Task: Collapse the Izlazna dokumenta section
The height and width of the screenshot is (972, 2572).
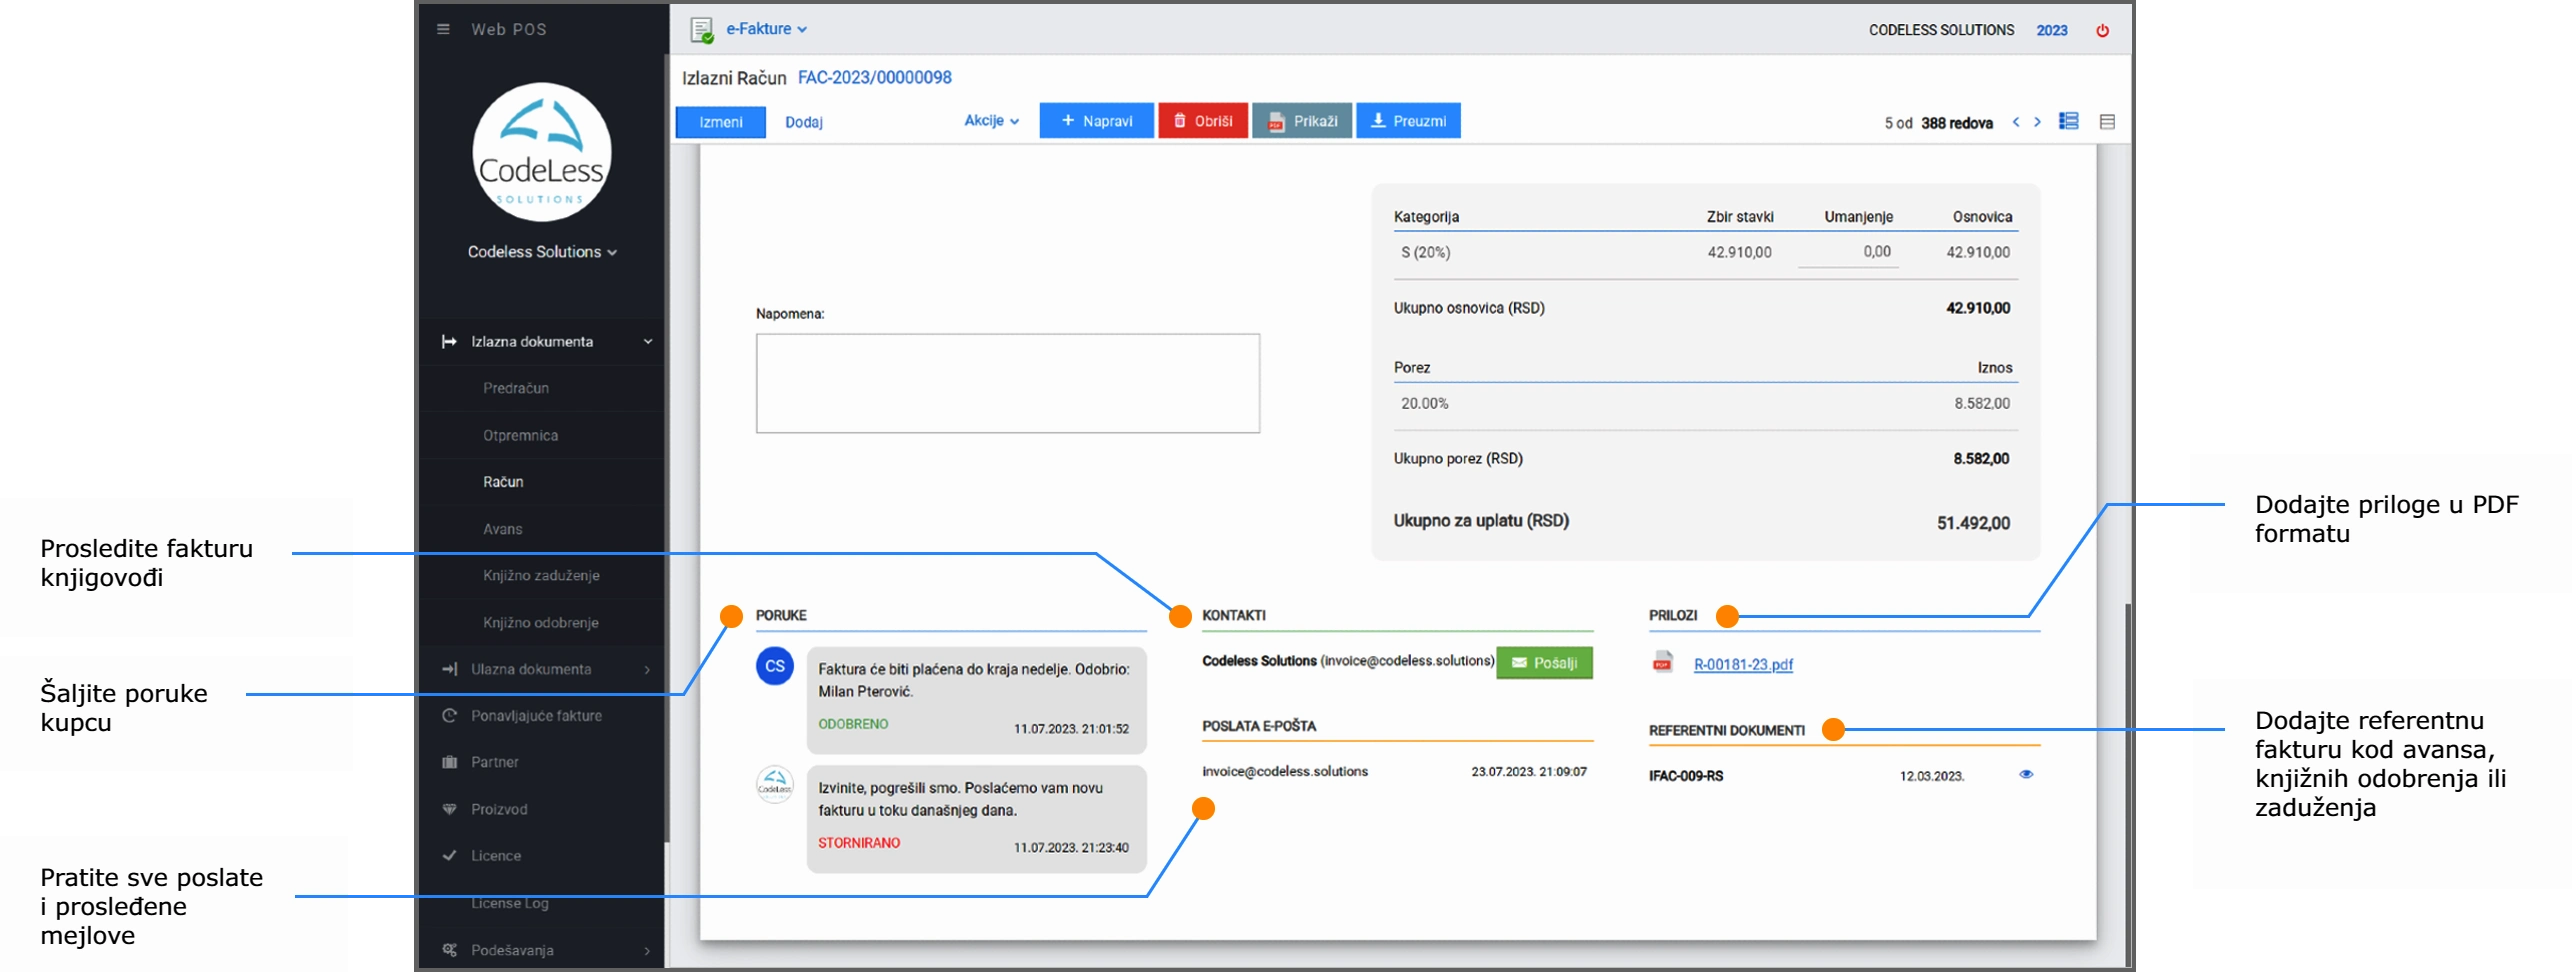Action: [x=541, y=342]
